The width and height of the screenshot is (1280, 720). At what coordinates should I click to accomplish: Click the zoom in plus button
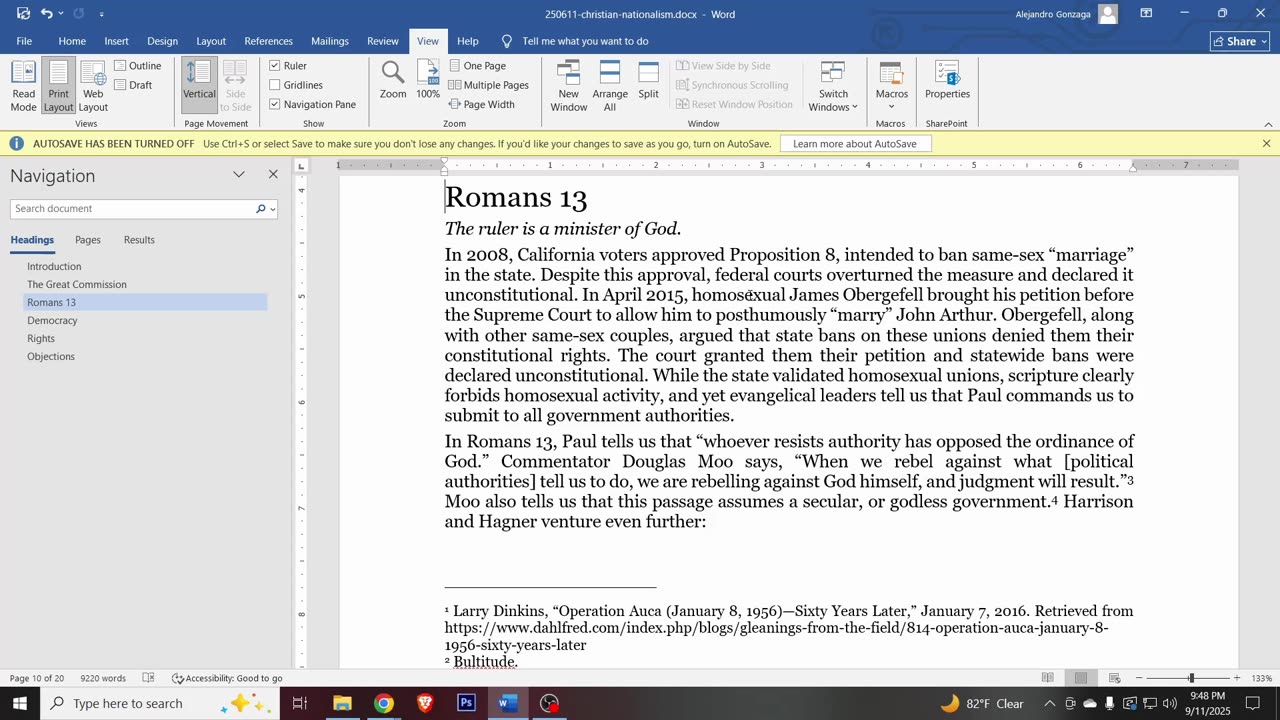click(x=1237, y=678)
